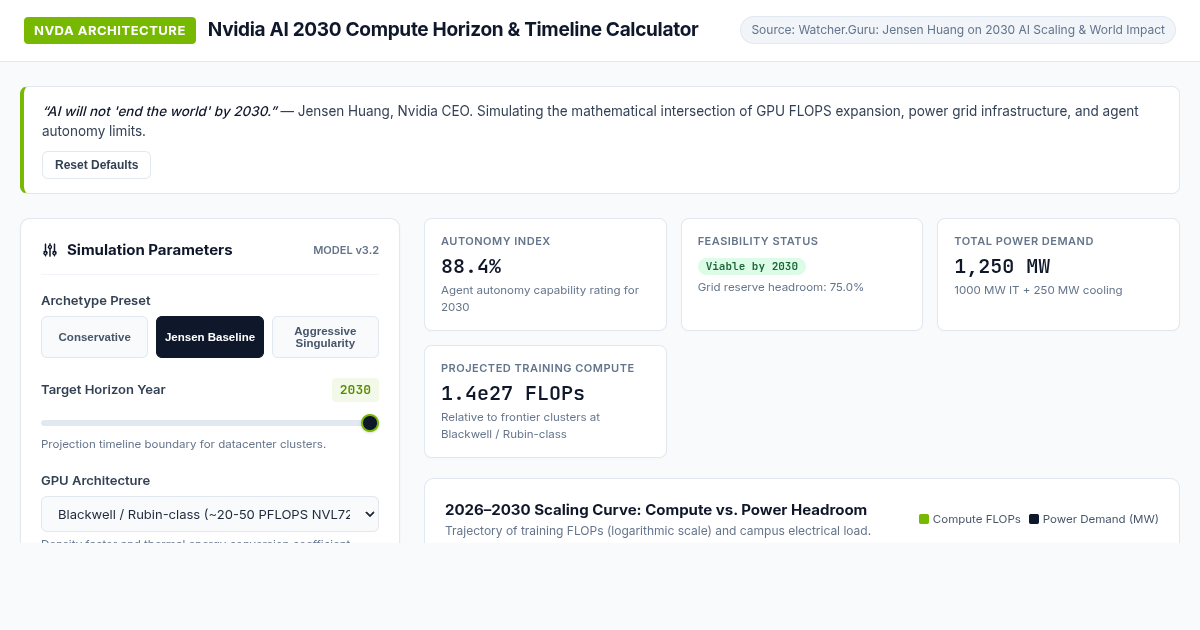Viewport: 1200px width, 630px height.
Task: Click the 1000 MW IT + 250 MW cooling text
Action: [x=1038, y=290]
